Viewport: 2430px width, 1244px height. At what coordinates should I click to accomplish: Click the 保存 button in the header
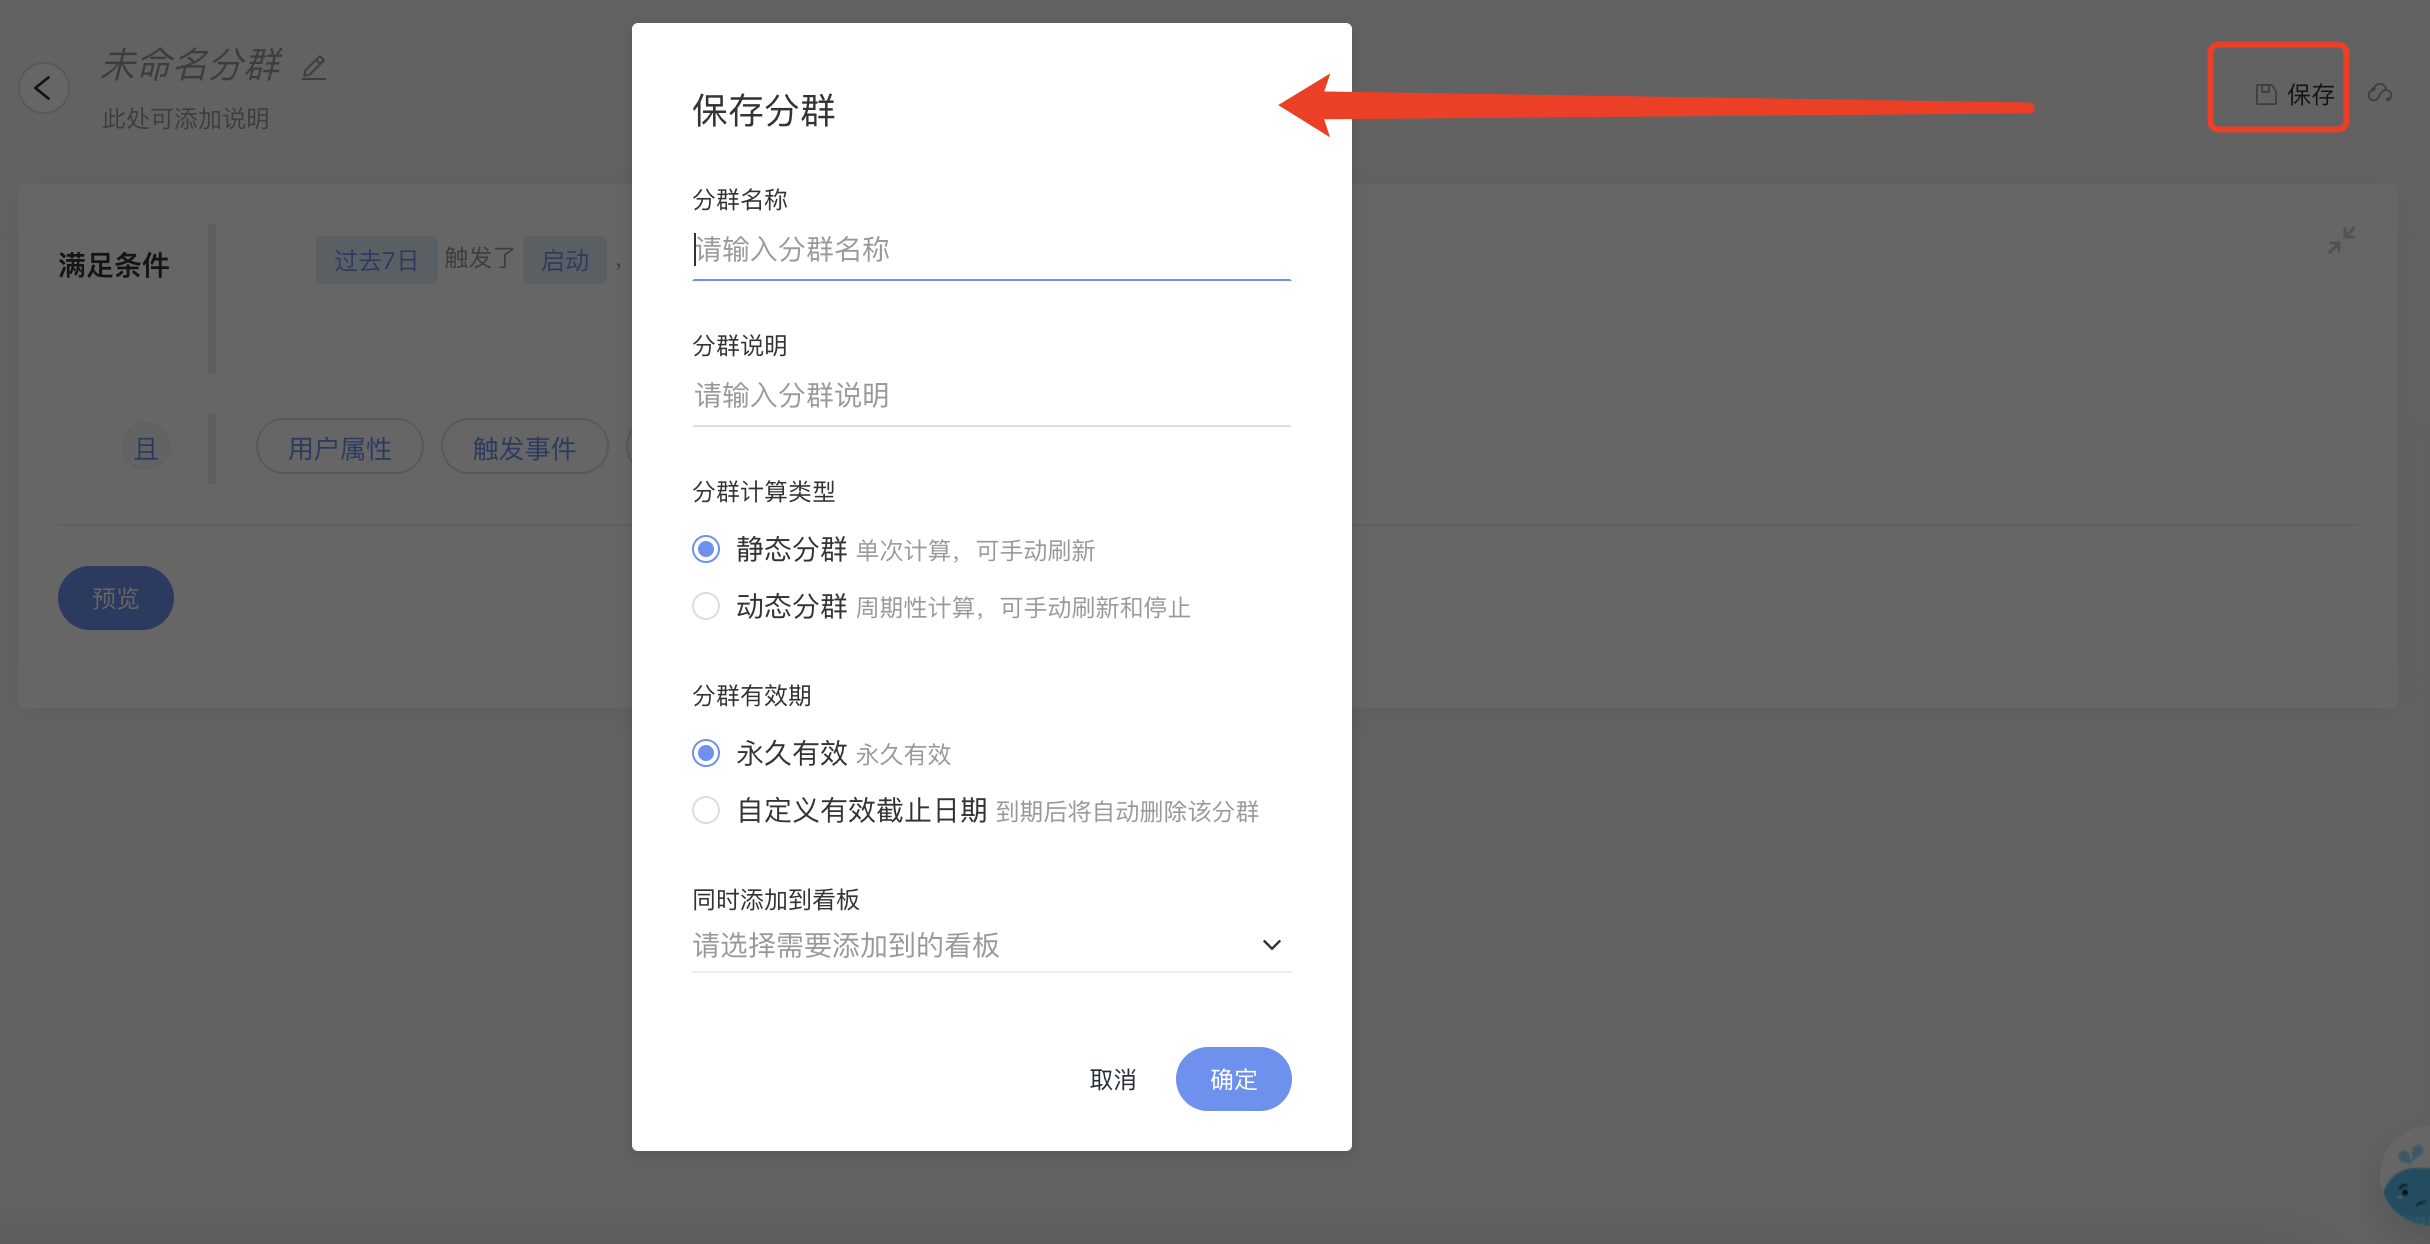click(2294, 94)
